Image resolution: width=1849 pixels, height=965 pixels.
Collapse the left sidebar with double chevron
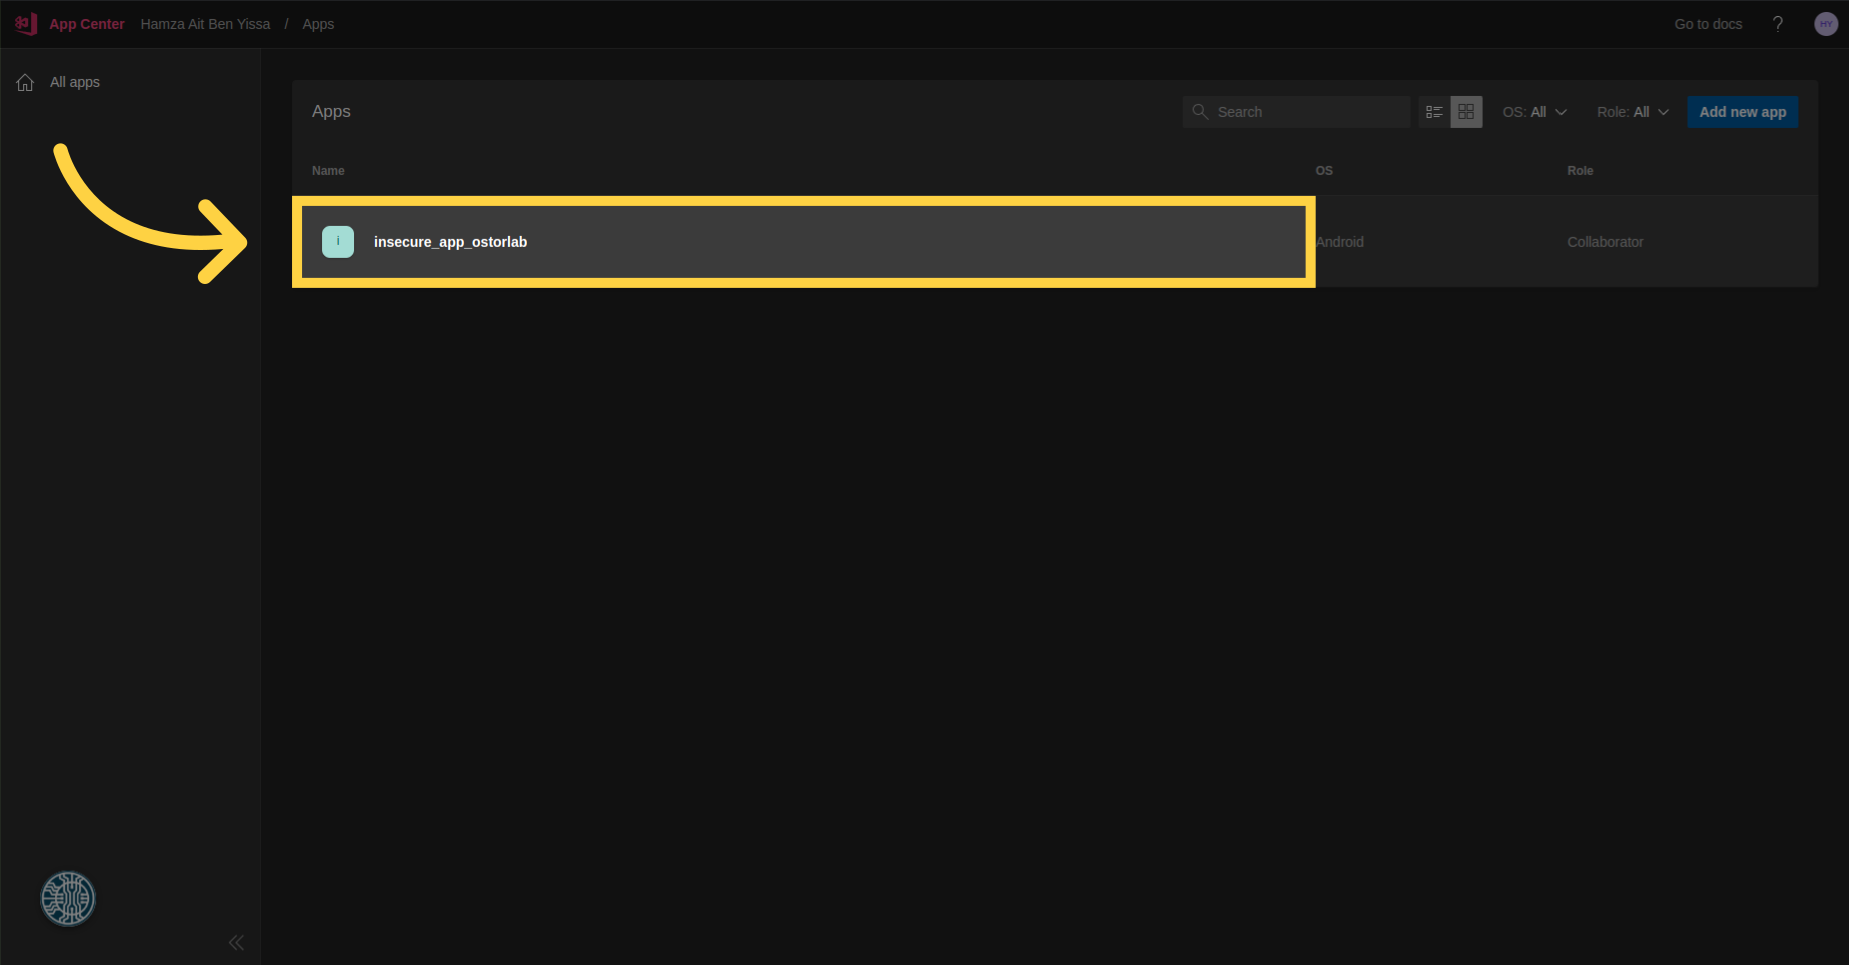tap(236, 942)
